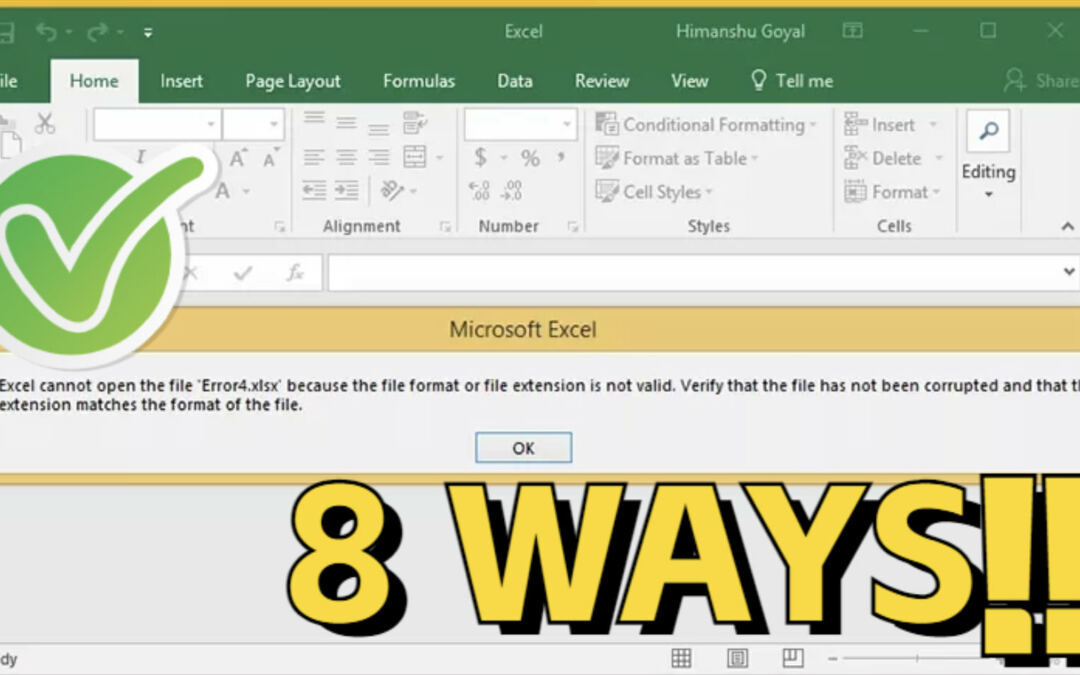Select Normal view in status bar

pyautogui.click(x=681, y=658)
